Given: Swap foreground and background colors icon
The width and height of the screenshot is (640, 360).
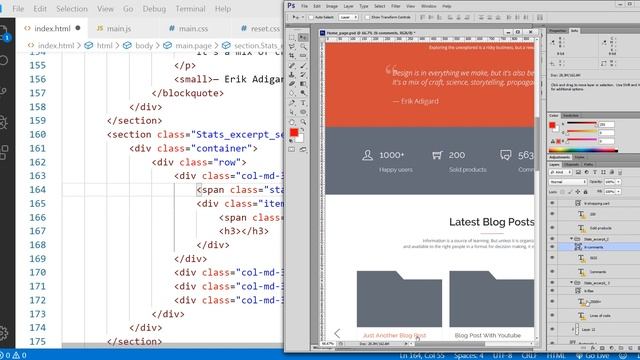Looking at the screenshot, I should point(302,130).
